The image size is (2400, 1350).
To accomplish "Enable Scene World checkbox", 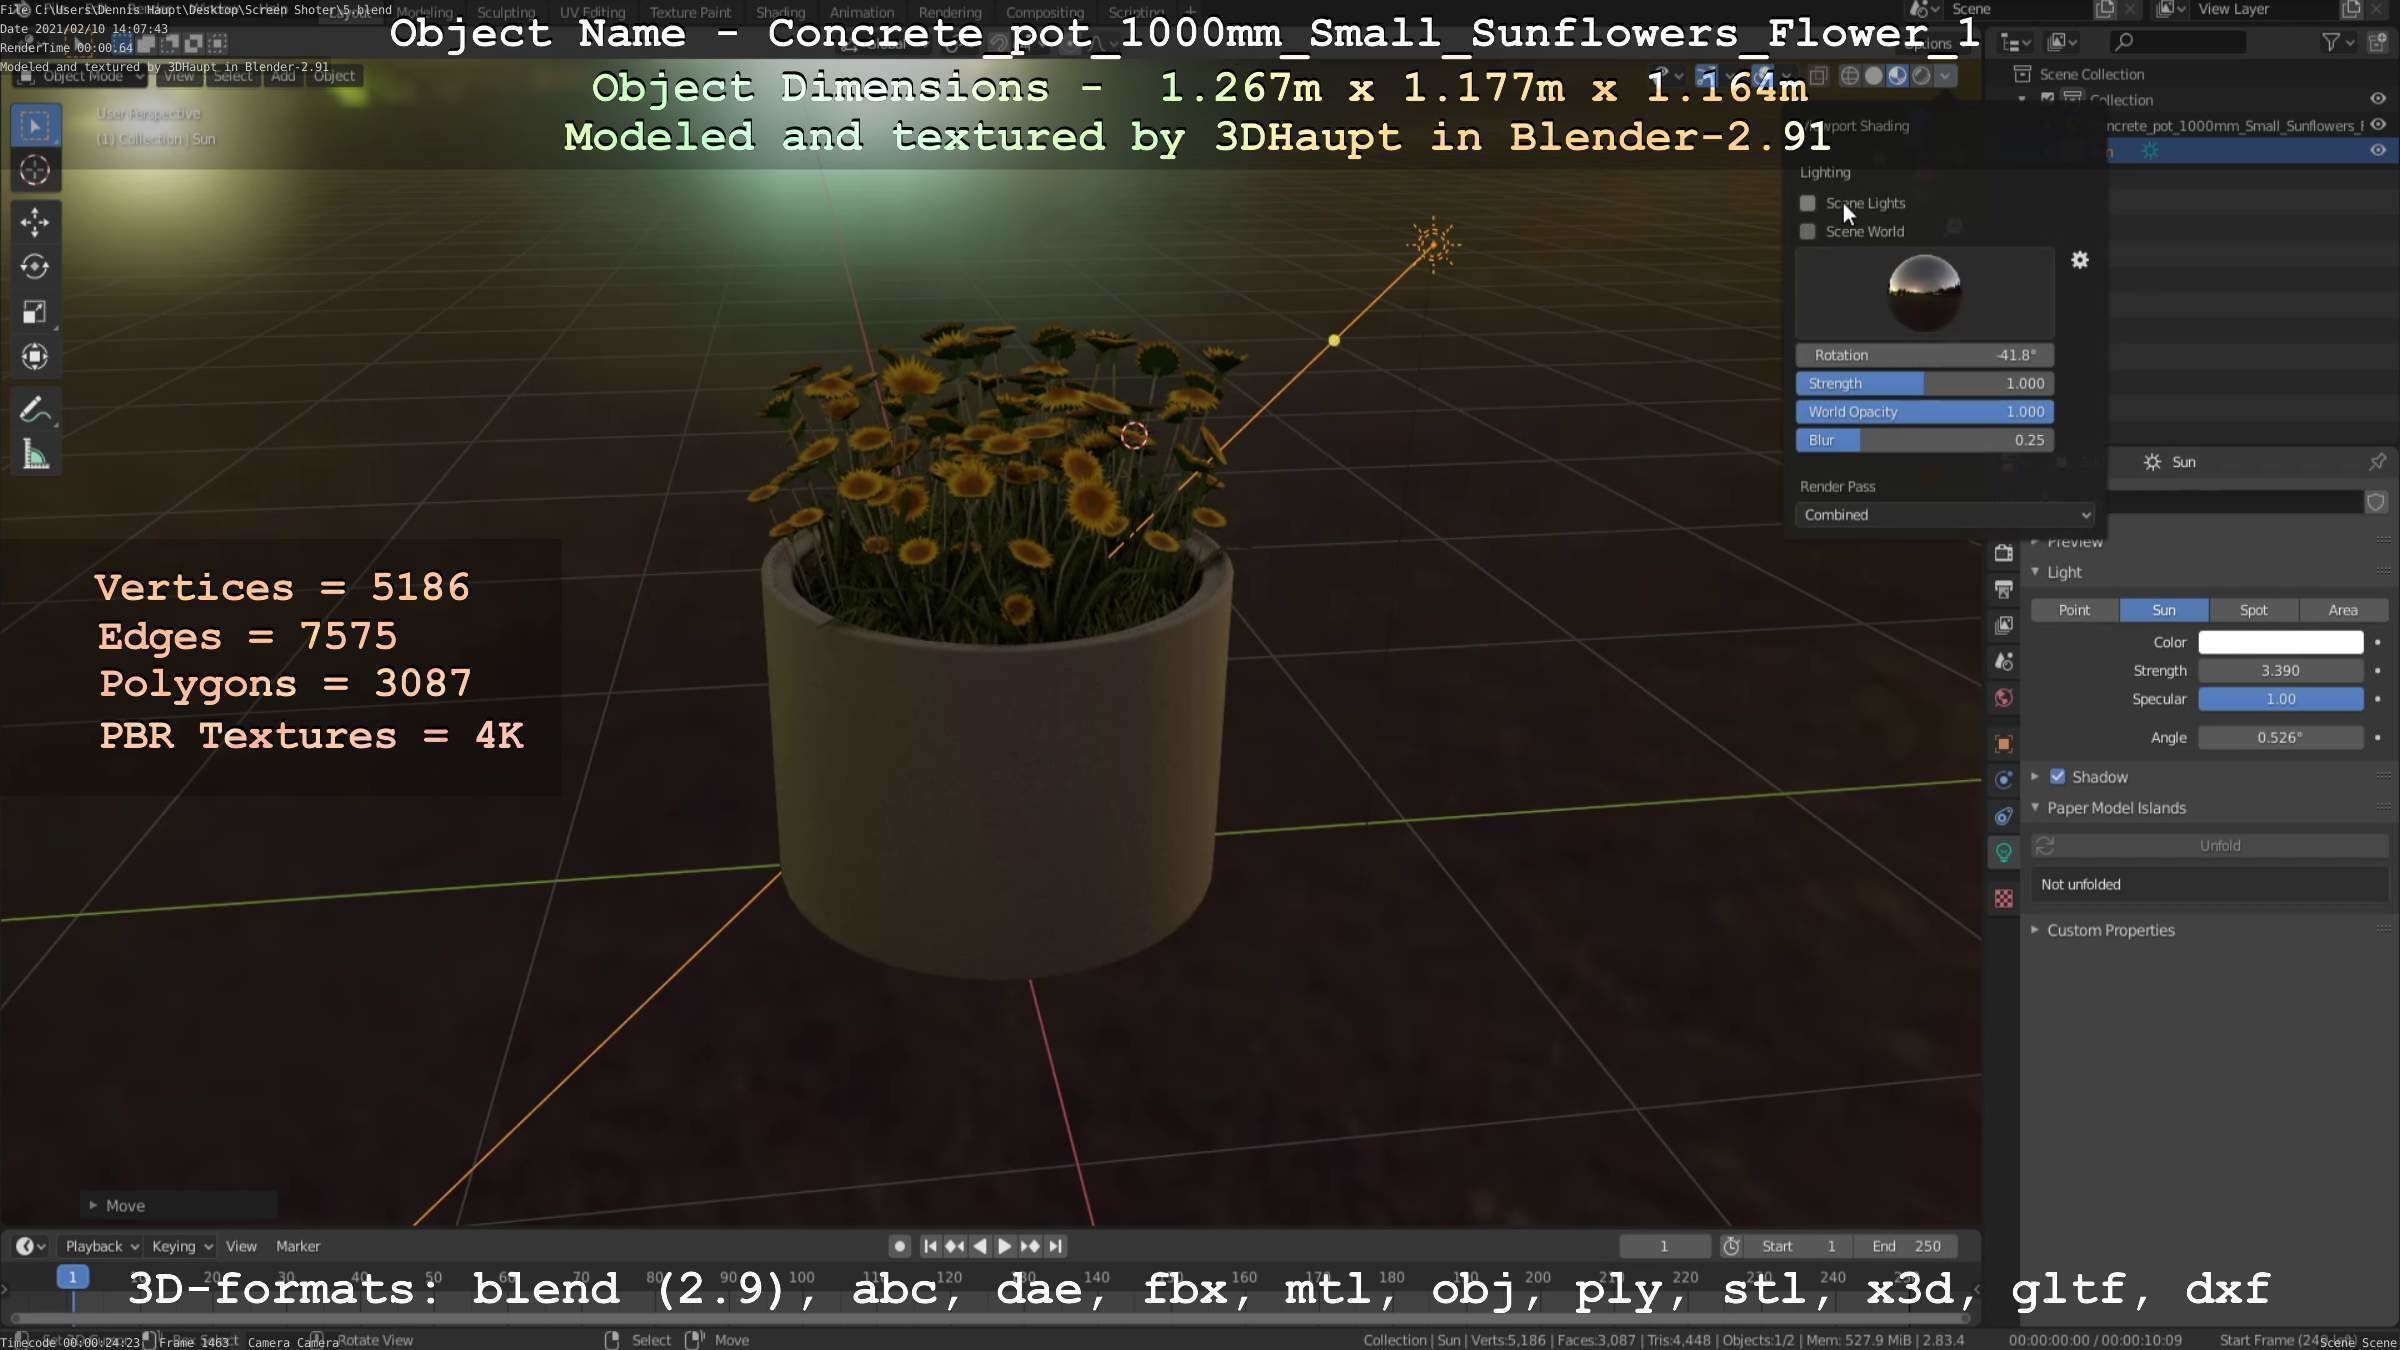I will click(1807, 231).
